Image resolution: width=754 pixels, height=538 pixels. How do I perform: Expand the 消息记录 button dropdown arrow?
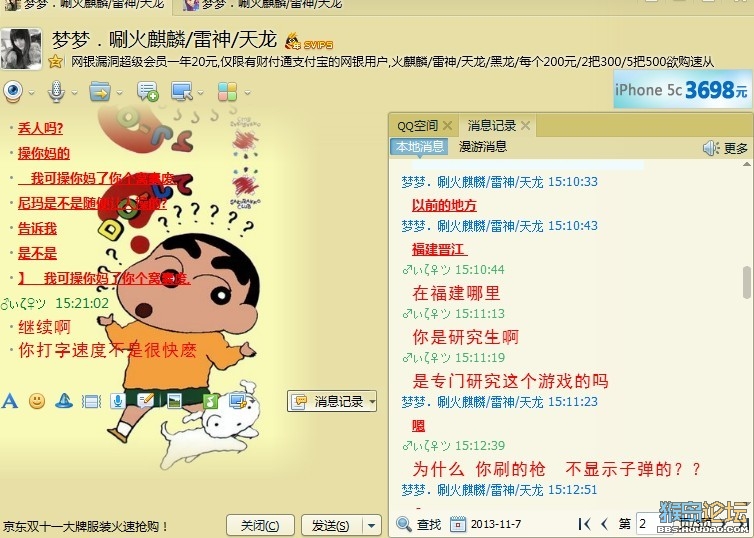click(x=372, y=401)
